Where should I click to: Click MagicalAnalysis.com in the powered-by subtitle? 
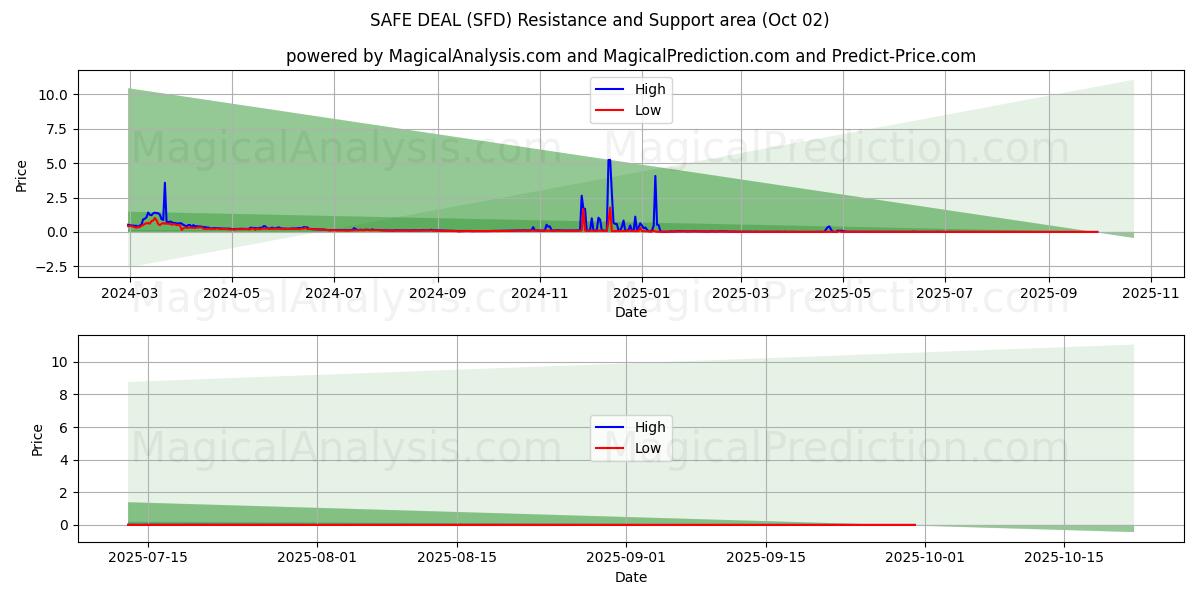point(473,56)
